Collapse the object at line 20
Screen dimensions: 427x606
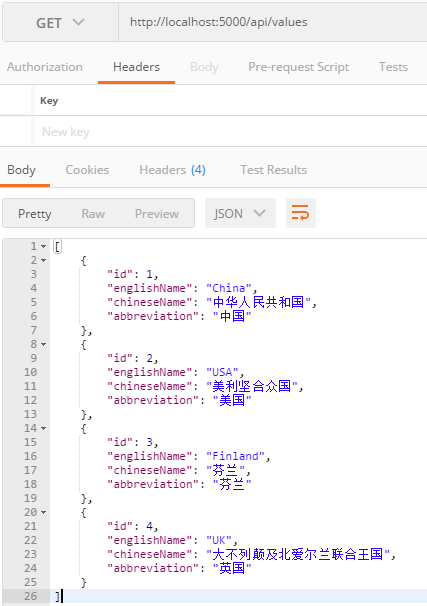pyautogui.click(x=44, y=512)
